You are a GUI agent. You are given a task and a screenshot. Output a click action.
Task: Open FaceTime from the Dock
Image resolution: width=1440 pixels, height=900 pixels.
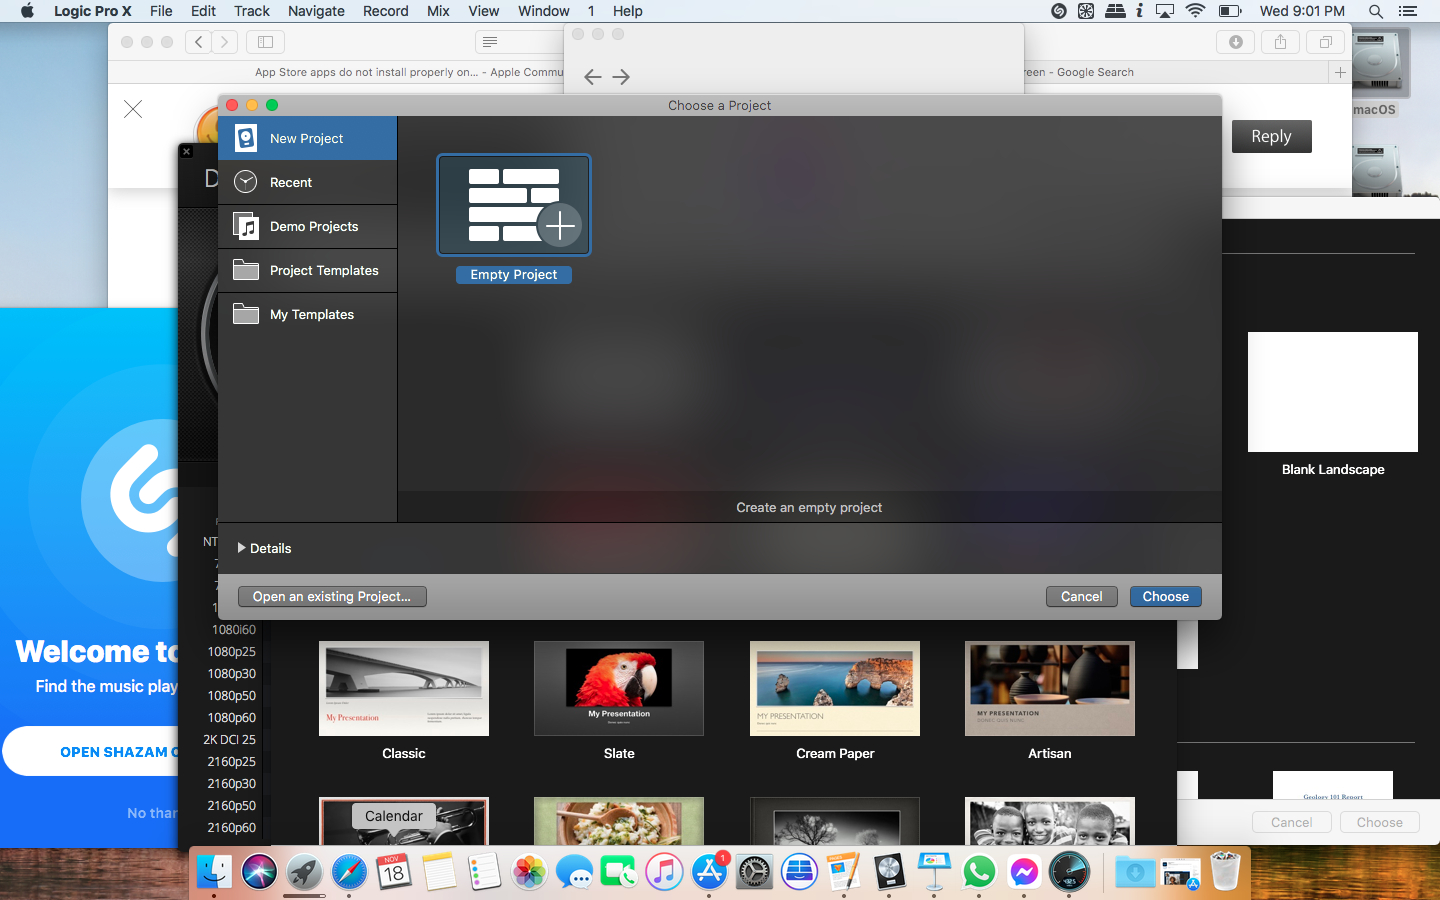[x=619, y=872]
